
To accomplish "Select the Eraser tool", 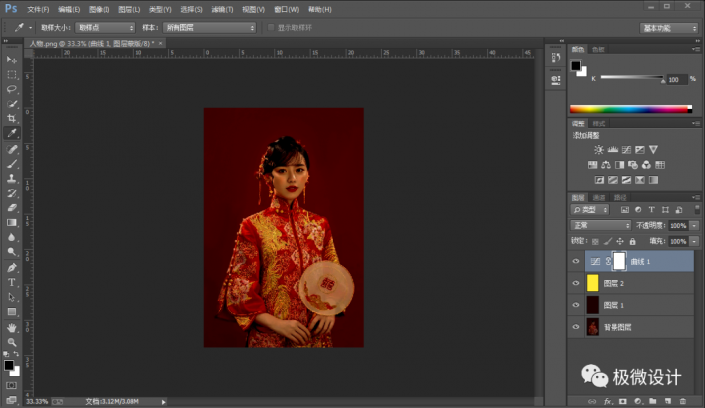I will (12, 208).
